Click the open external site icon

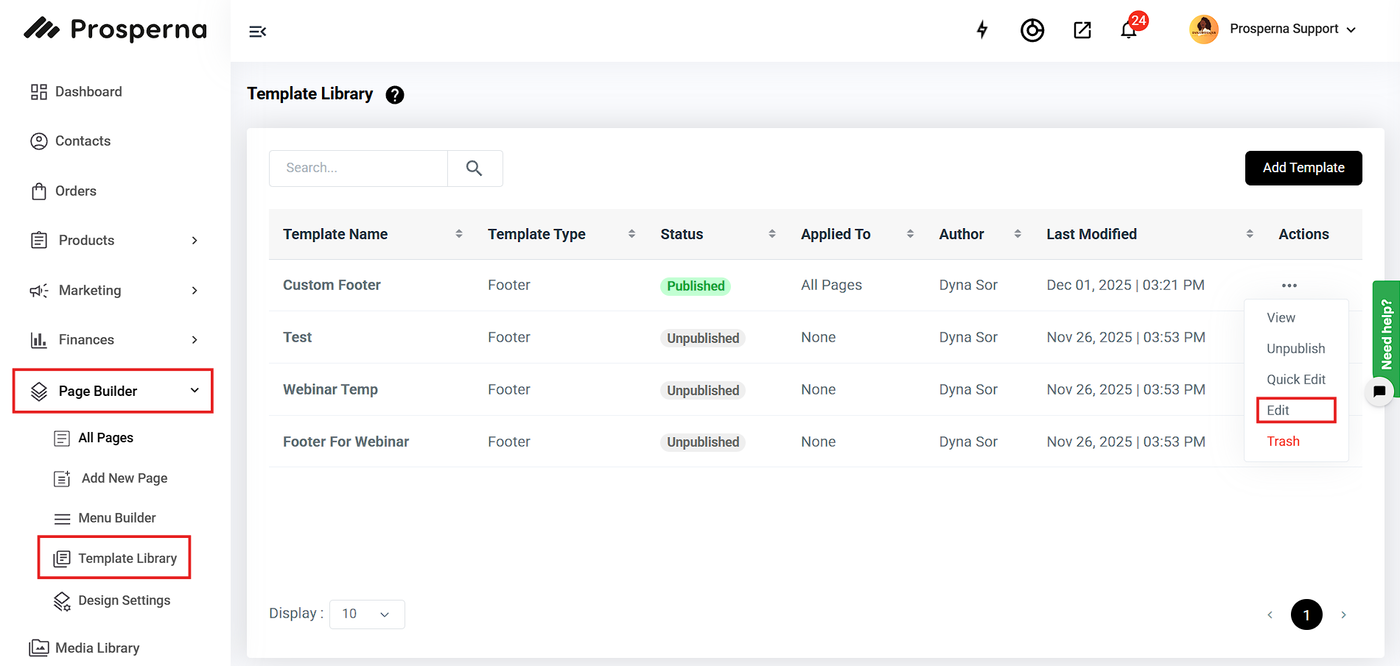click(x=1082, y=30)
